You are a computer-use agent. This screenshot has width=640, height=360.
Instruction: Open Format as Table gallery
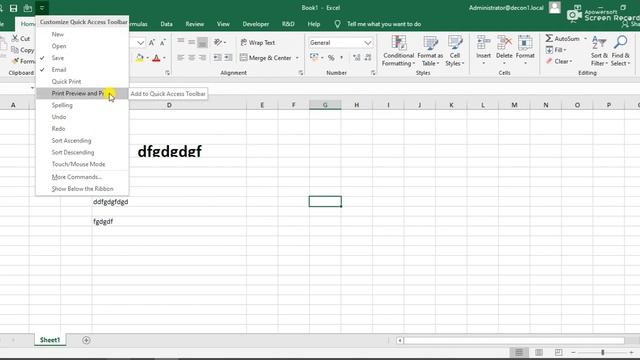click(x=430, y=51)
